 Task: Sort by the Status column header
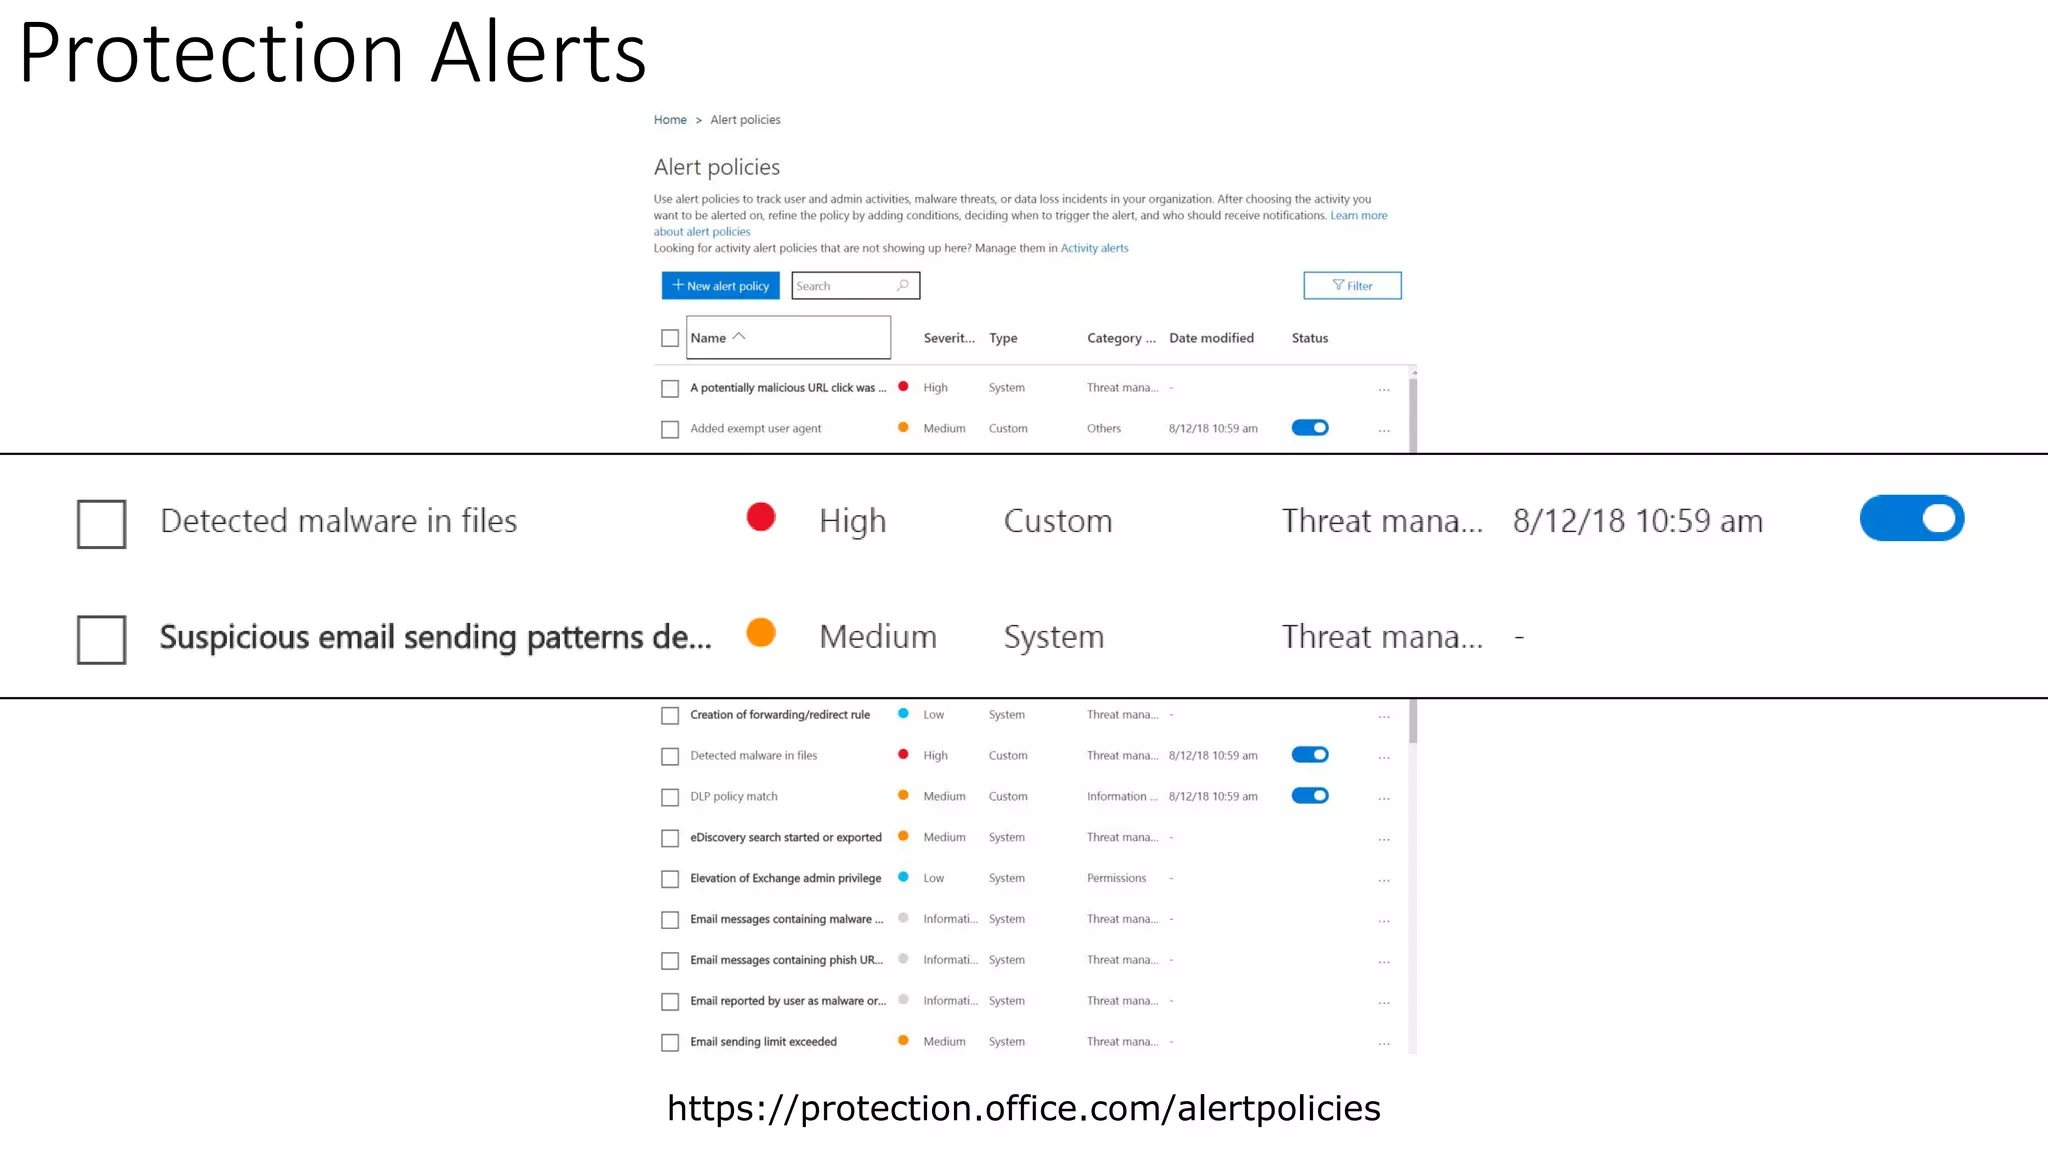tap(1310, 338)
